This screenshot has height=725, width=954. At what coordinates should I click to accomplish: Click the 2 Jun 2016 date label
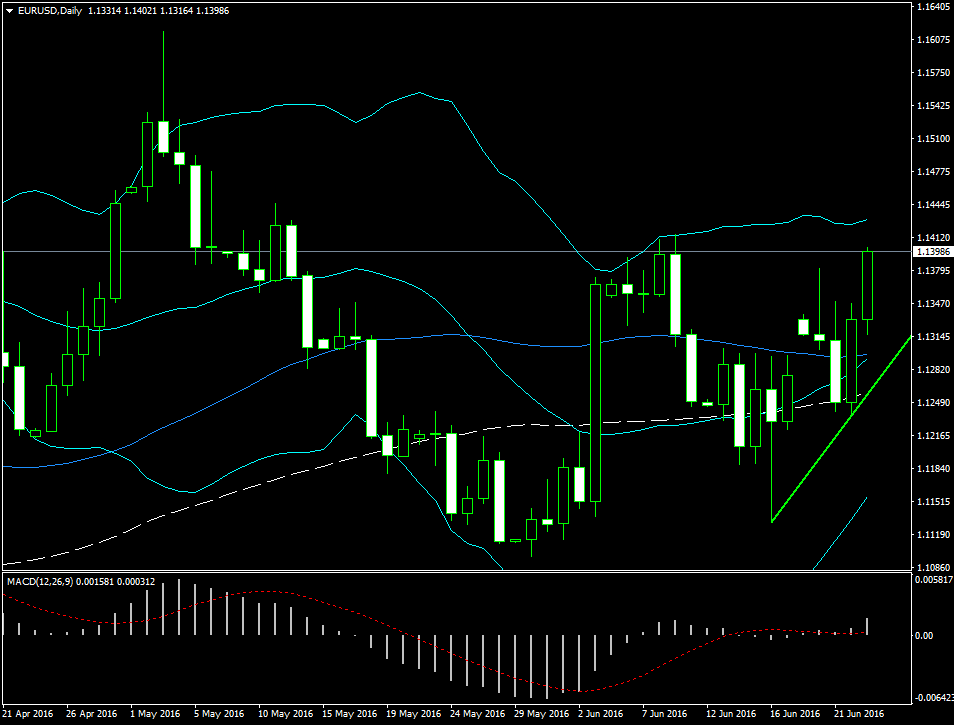coord(600,714)
